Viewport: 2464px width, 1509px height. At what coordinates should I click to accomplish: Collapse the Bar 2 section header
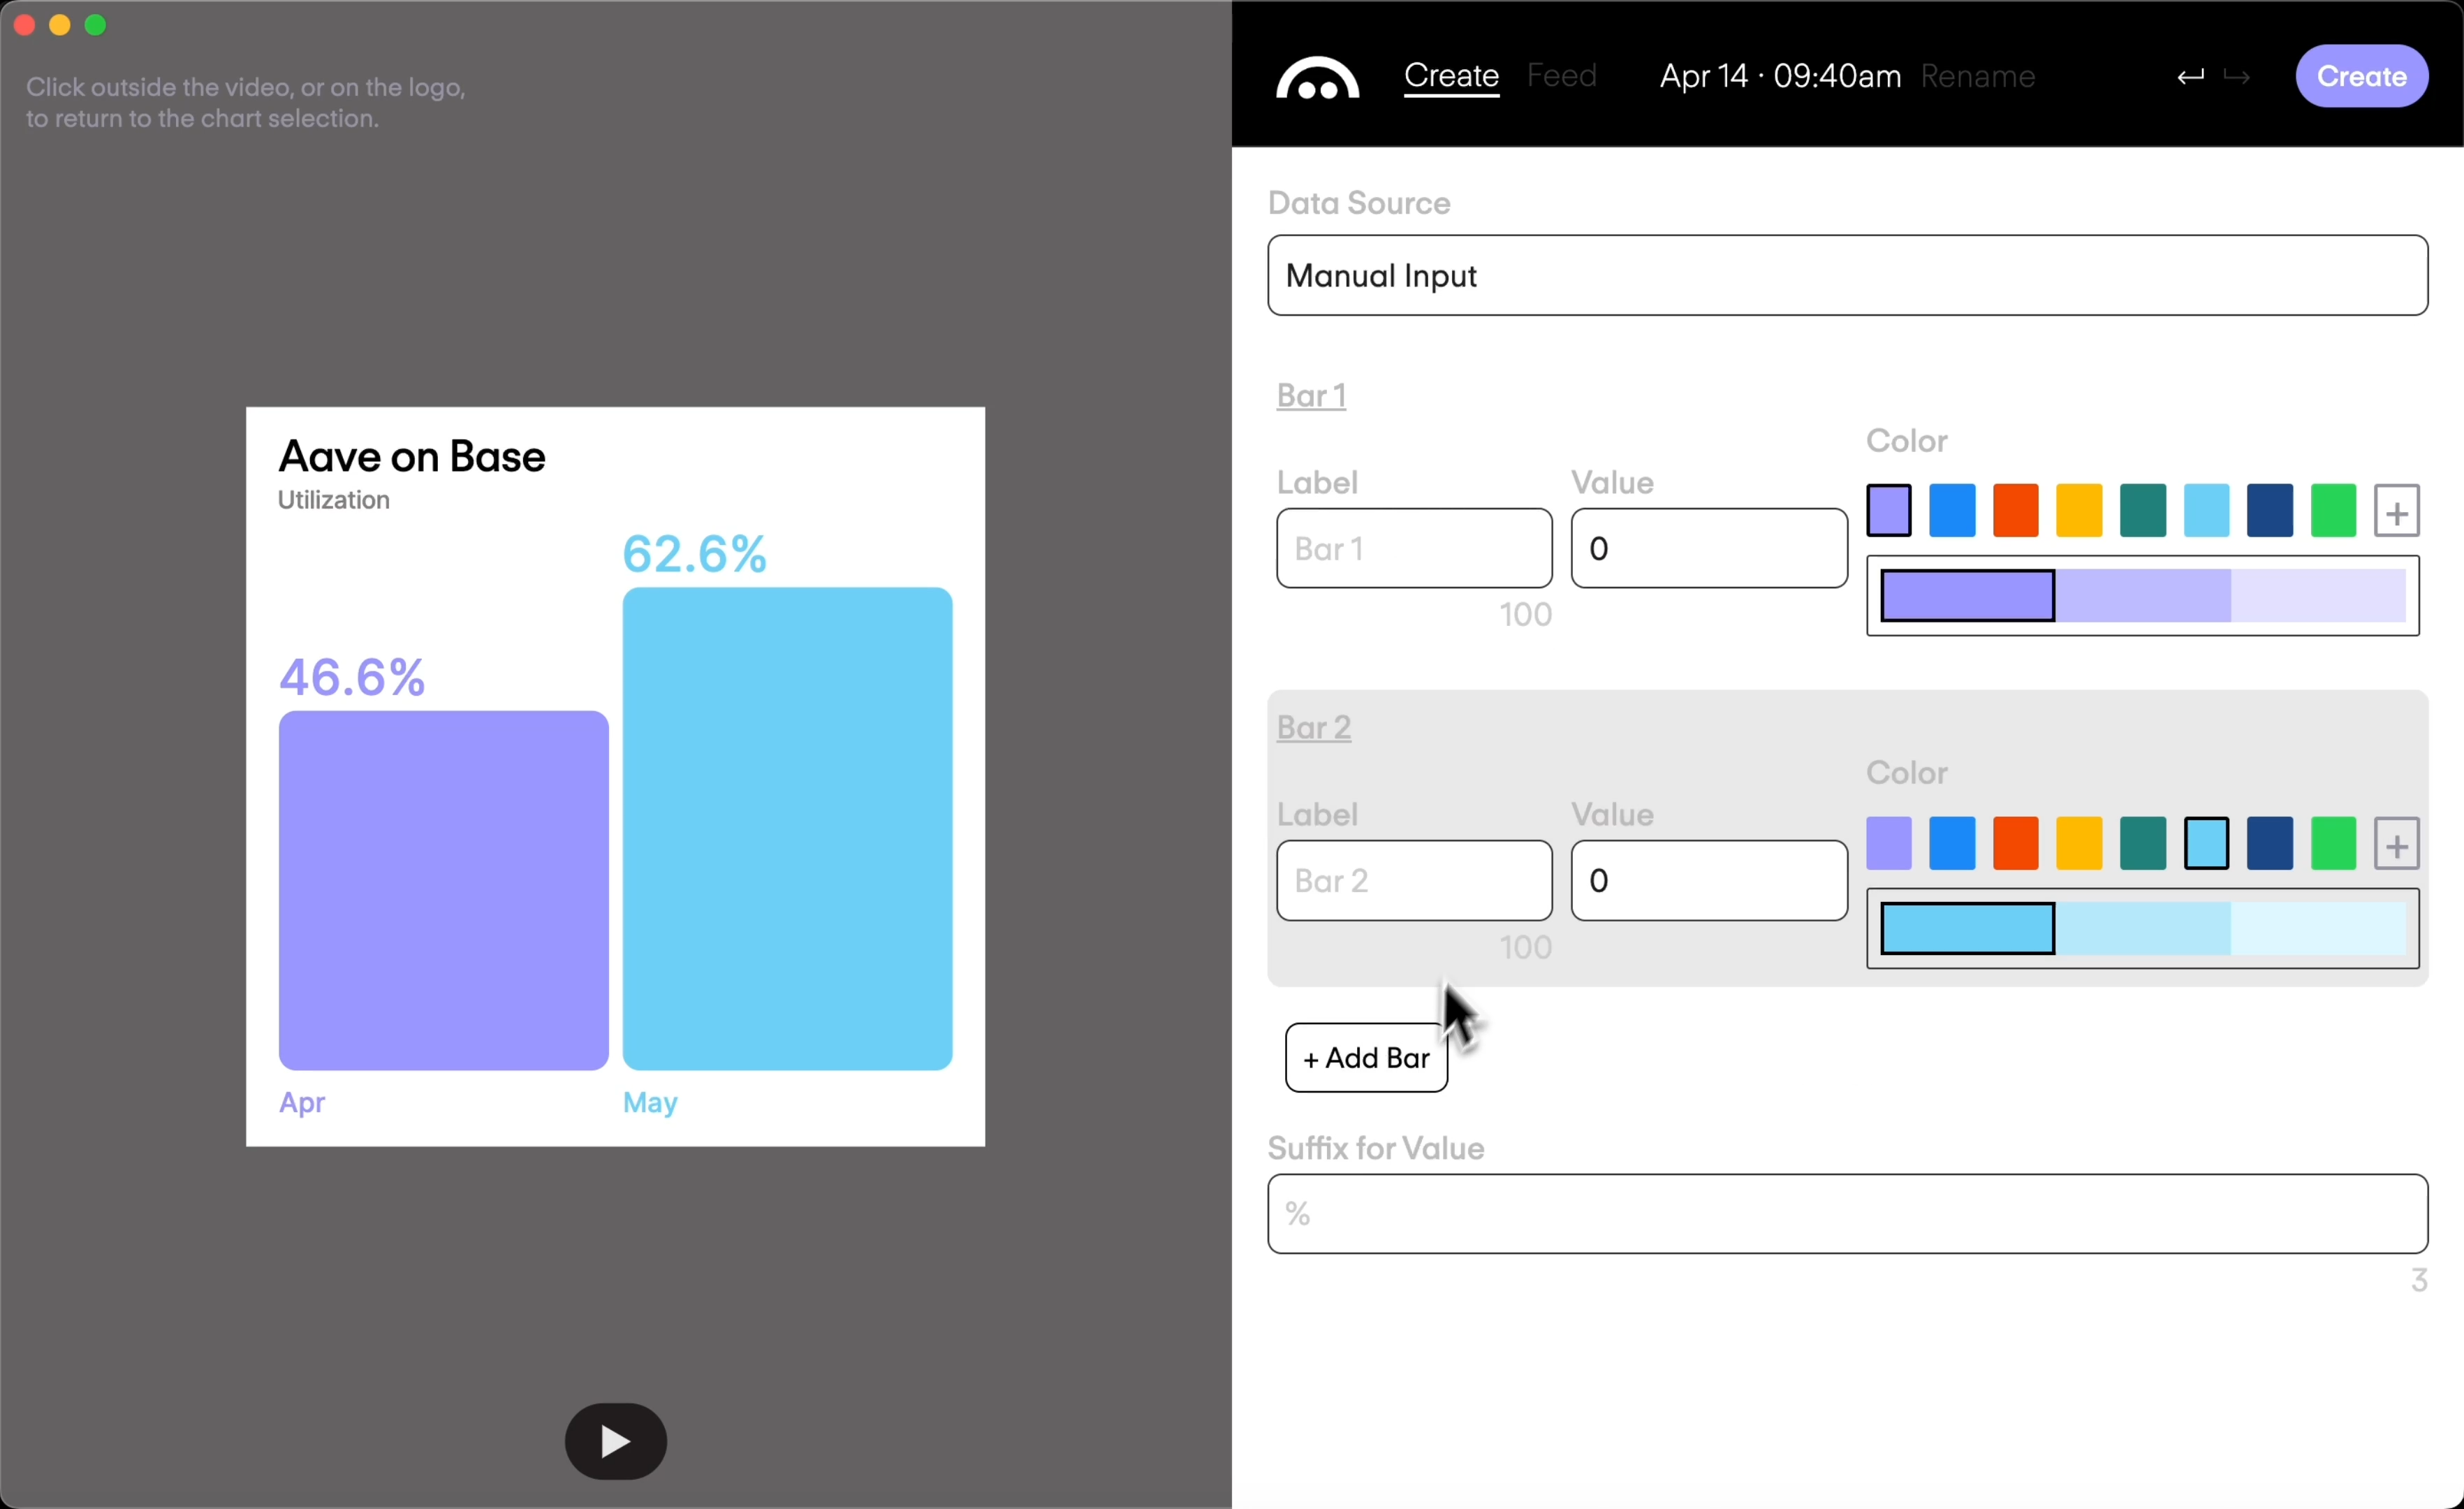click(x=1313, y=727)
